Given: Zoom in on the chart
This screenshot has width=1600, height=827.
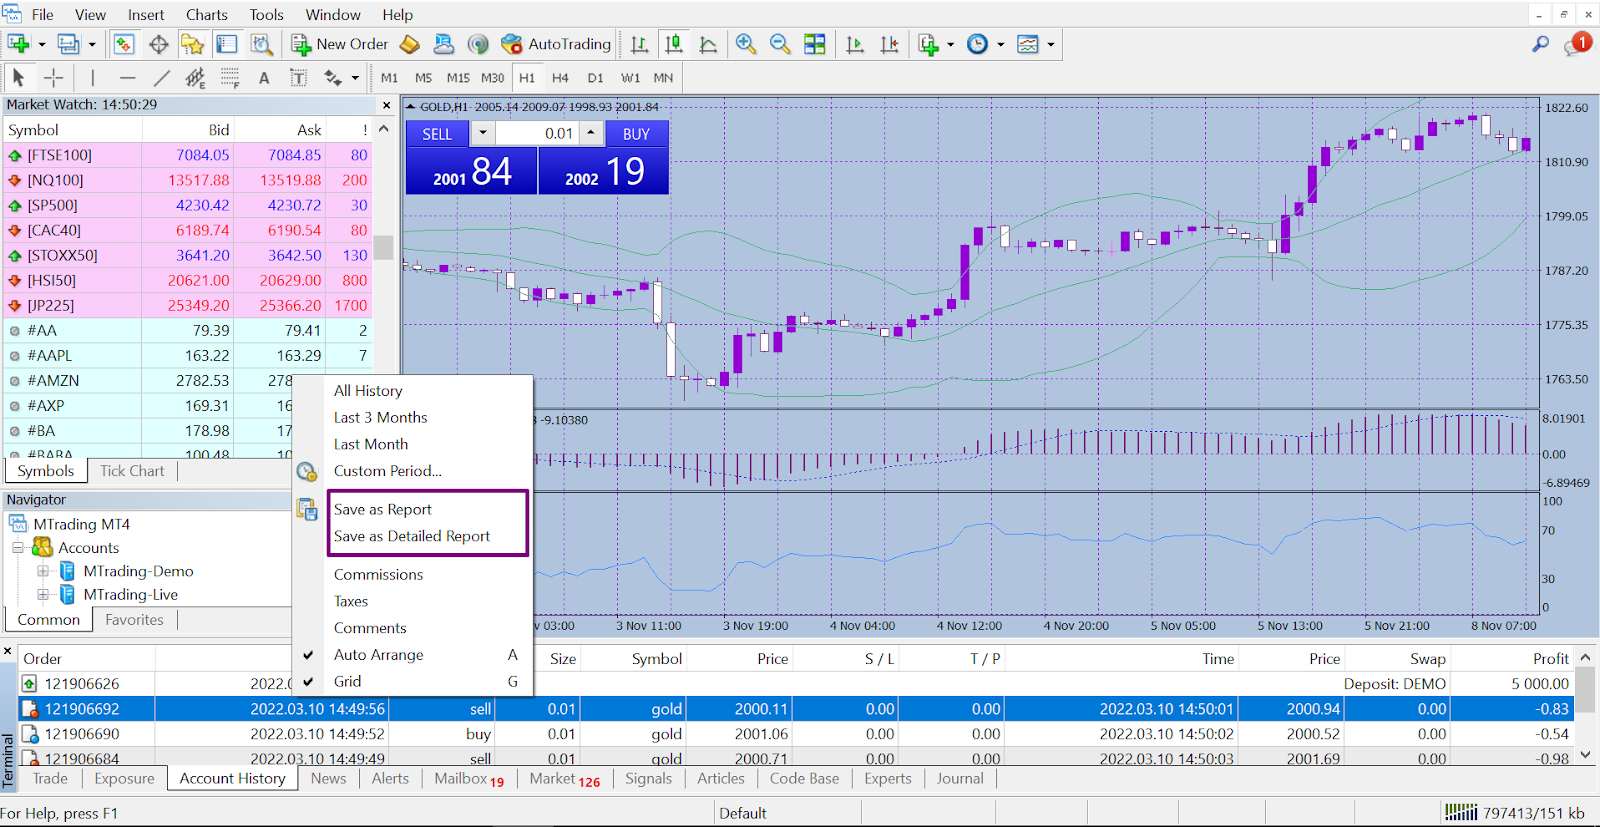Looking at the screenshot, I should [745, 44].
